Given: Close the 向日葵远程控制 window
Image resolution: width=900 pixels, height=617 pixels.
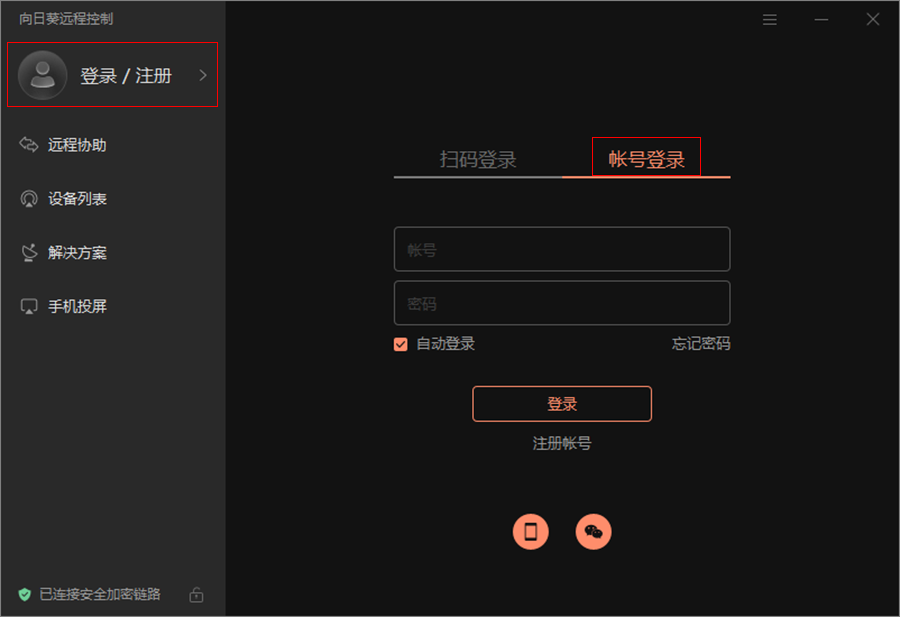Looking at the screenshot, I should (x=873, y=20).
